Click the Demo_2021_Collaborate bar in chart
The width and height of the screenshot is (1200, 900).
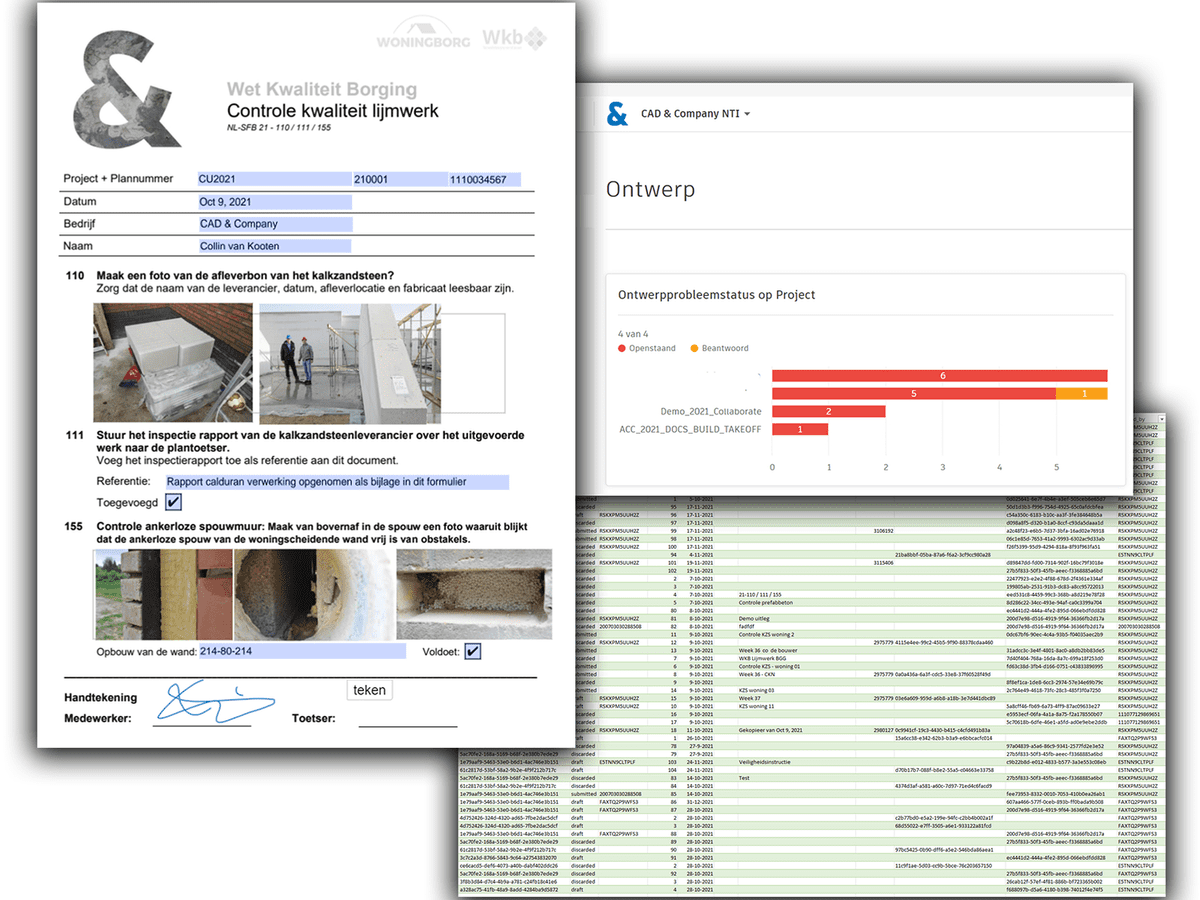point(828,411)
